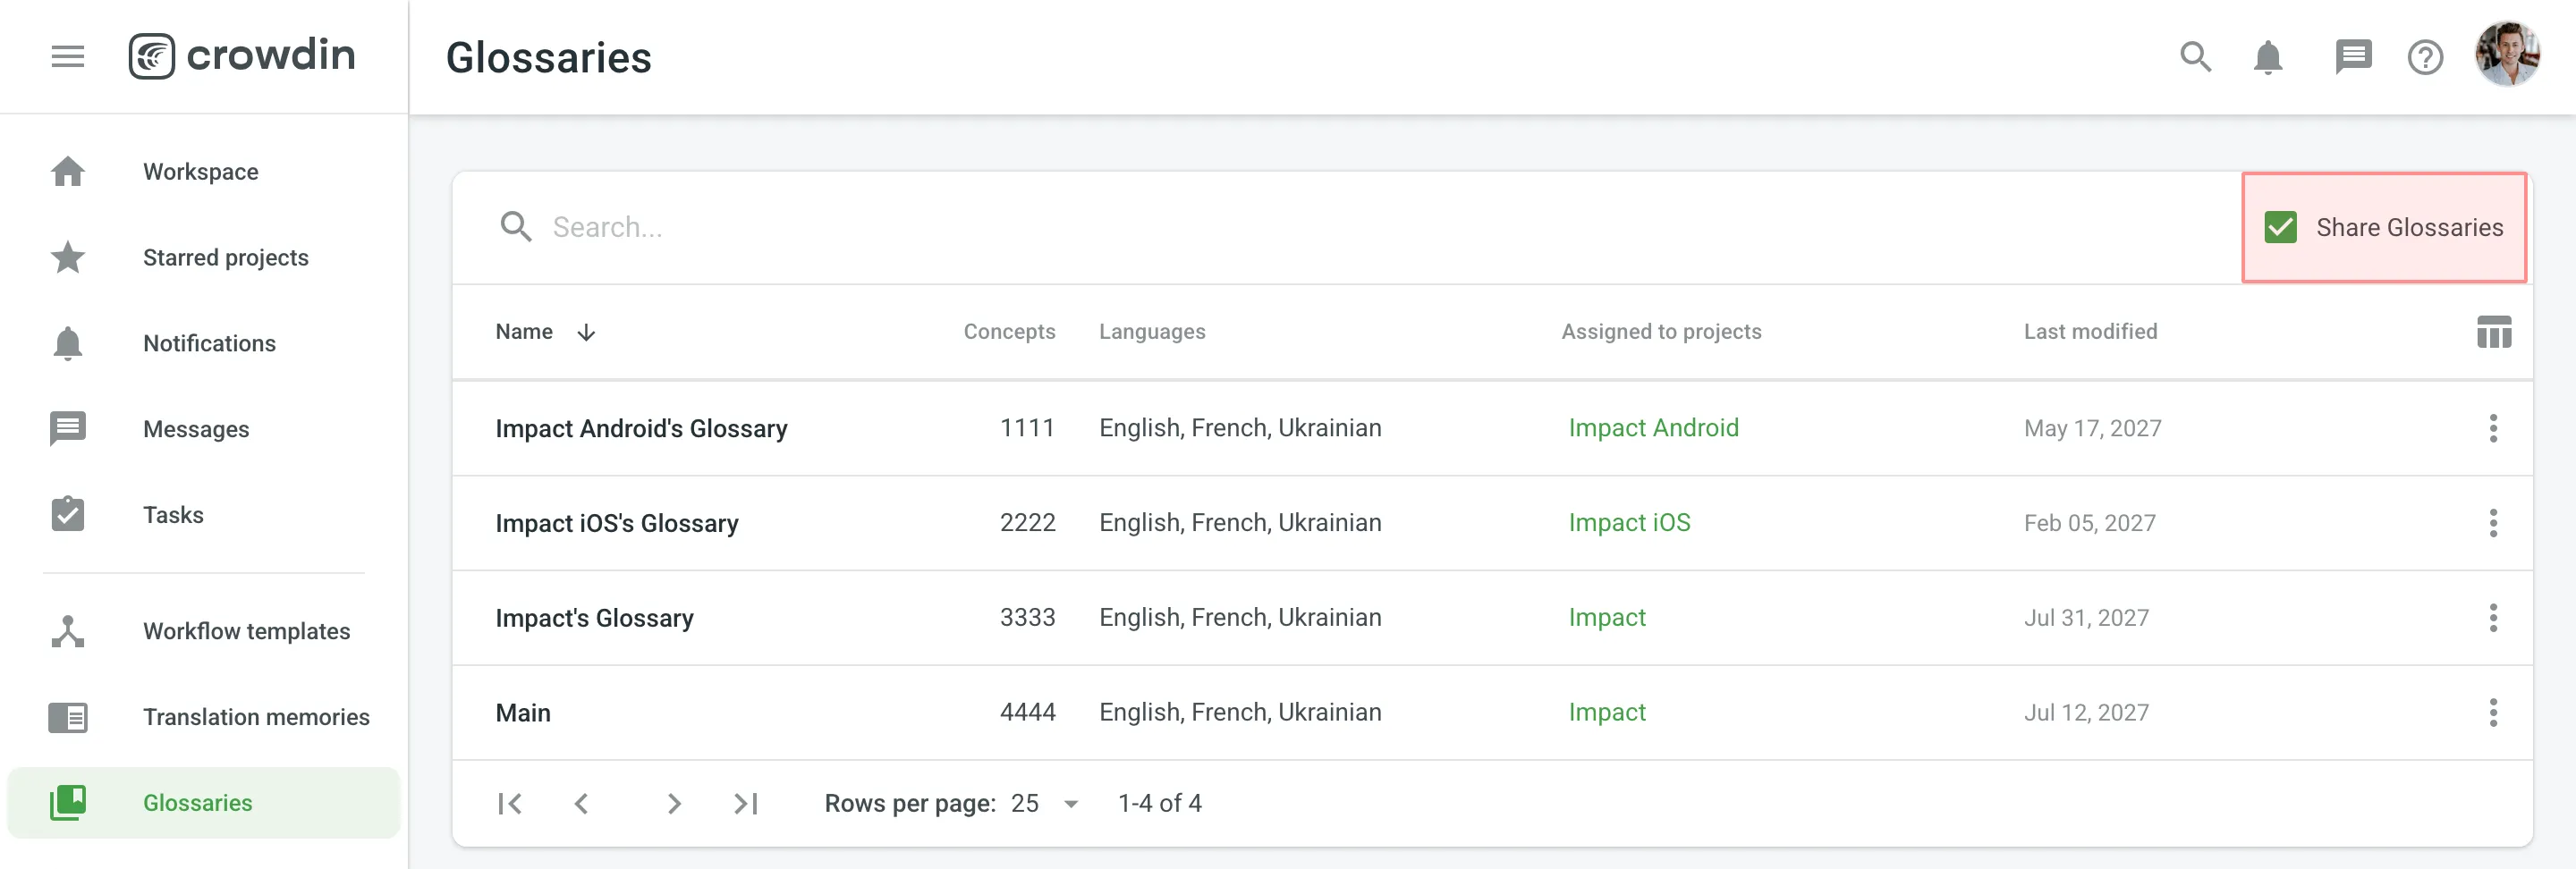This screenshot has width=2576, height=869.
Task: Expand the Rows per page dropdown
Action: click(x=1044, y=803)
